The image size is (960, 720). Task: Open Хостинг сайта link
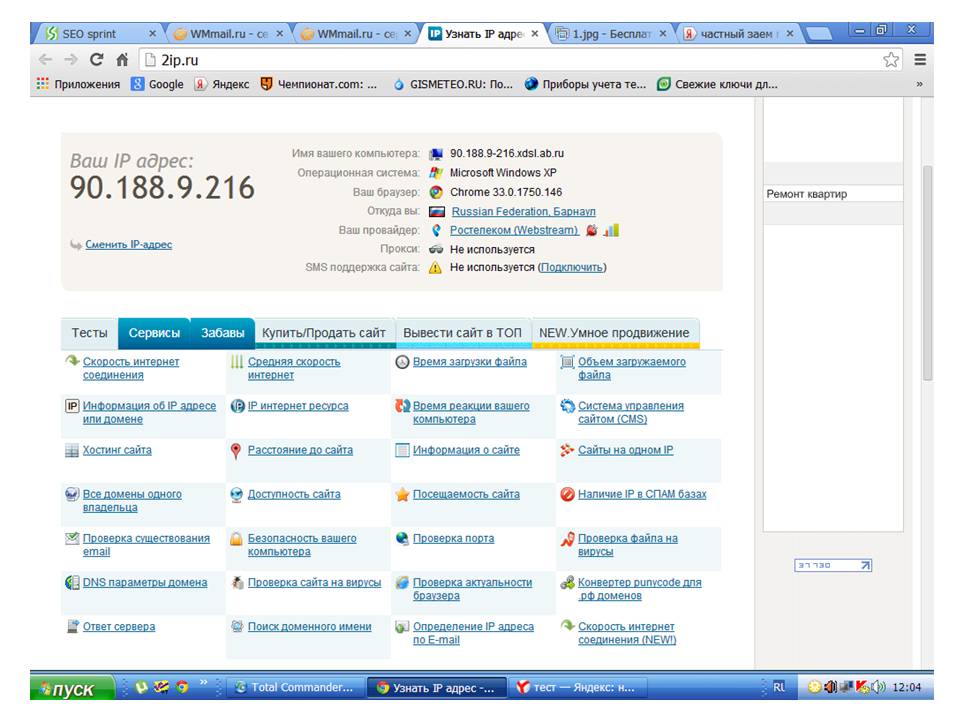tap(117, 450)
